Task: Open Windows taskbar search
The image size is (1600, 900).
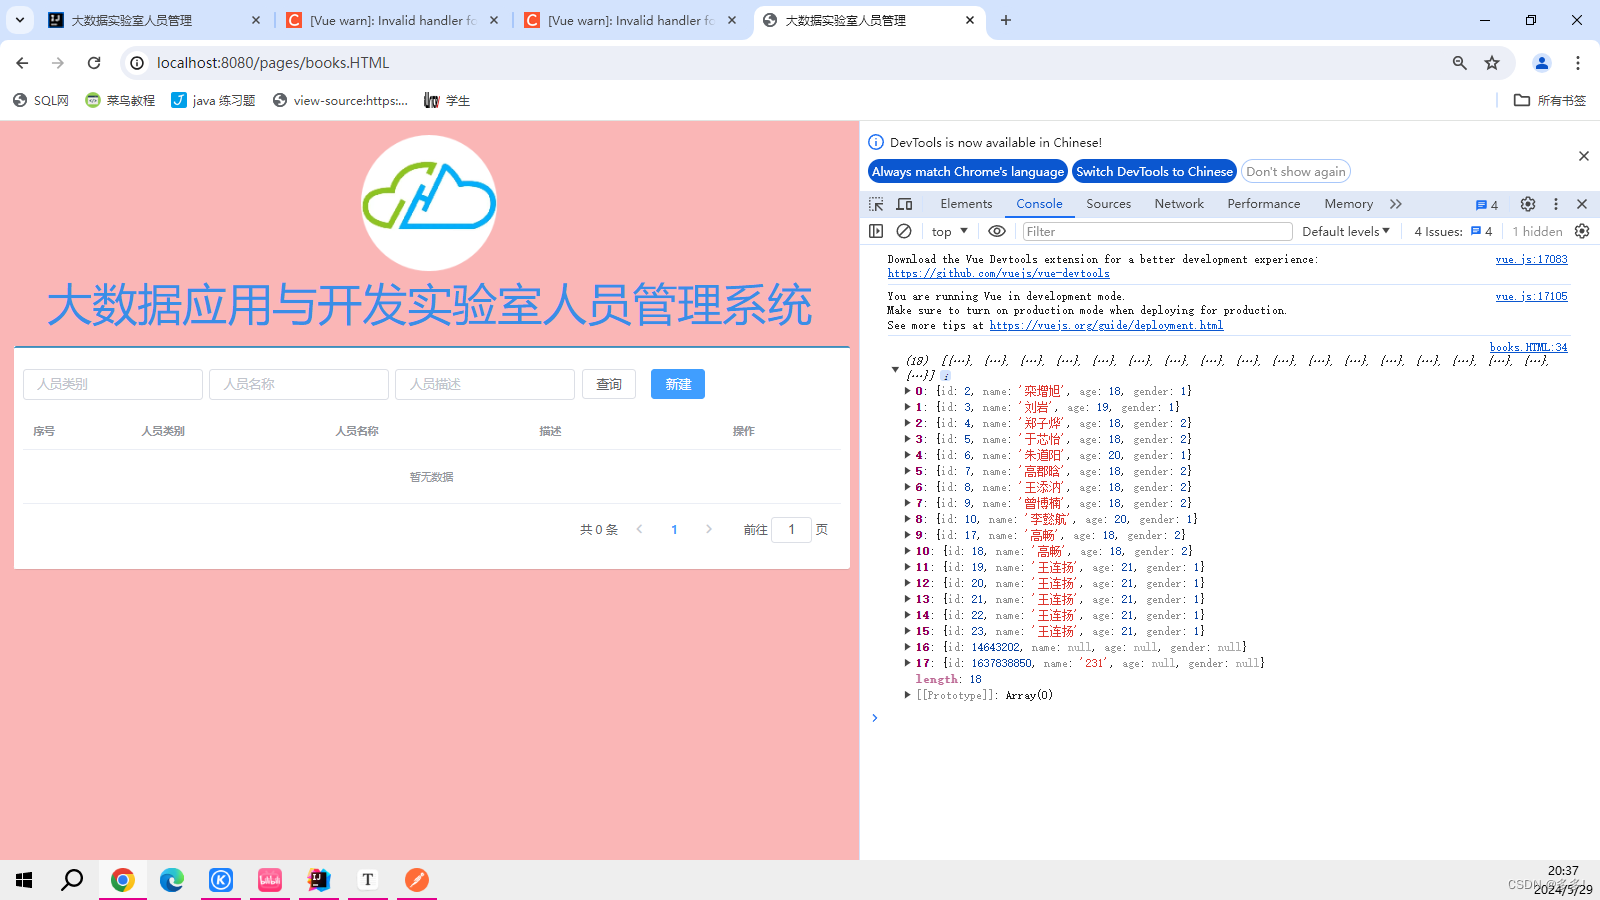Action: tap(72, 880)
